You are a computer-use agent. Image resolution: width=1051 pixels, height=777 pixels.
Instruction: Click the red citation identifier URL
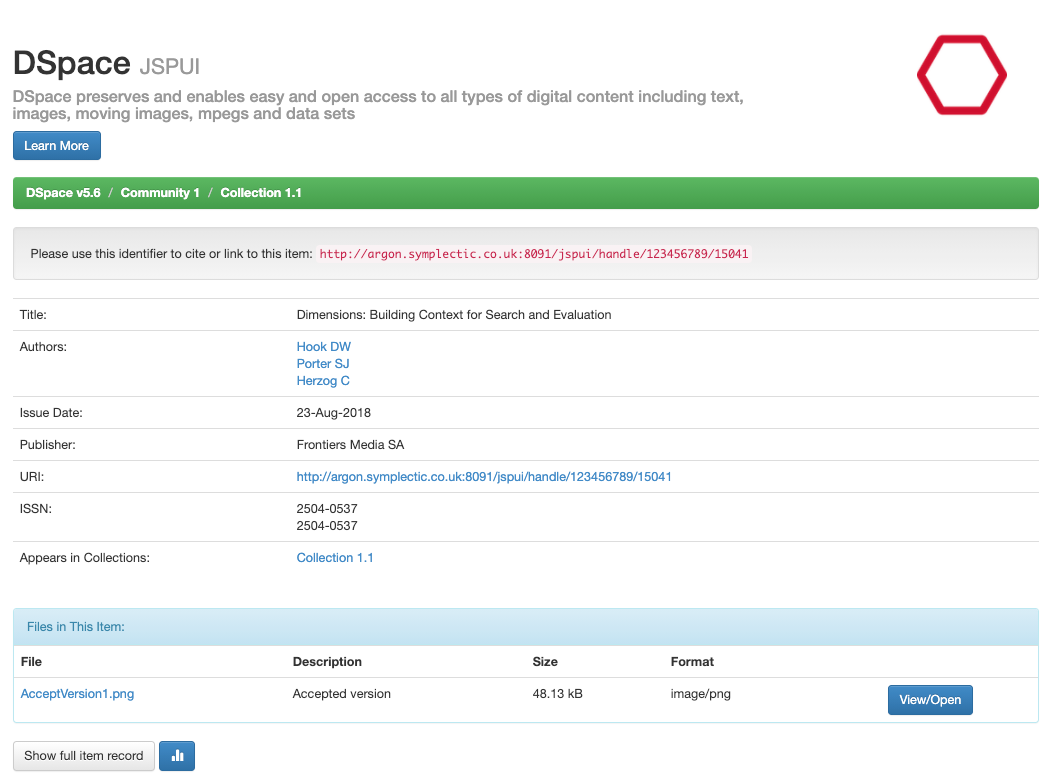pyautogui.click(x=534, y=254)
